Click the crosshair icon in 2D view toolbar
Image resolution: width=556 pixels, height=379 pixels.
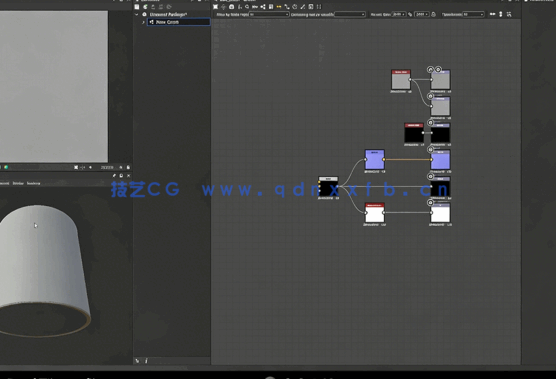click(x=83, y=167)
